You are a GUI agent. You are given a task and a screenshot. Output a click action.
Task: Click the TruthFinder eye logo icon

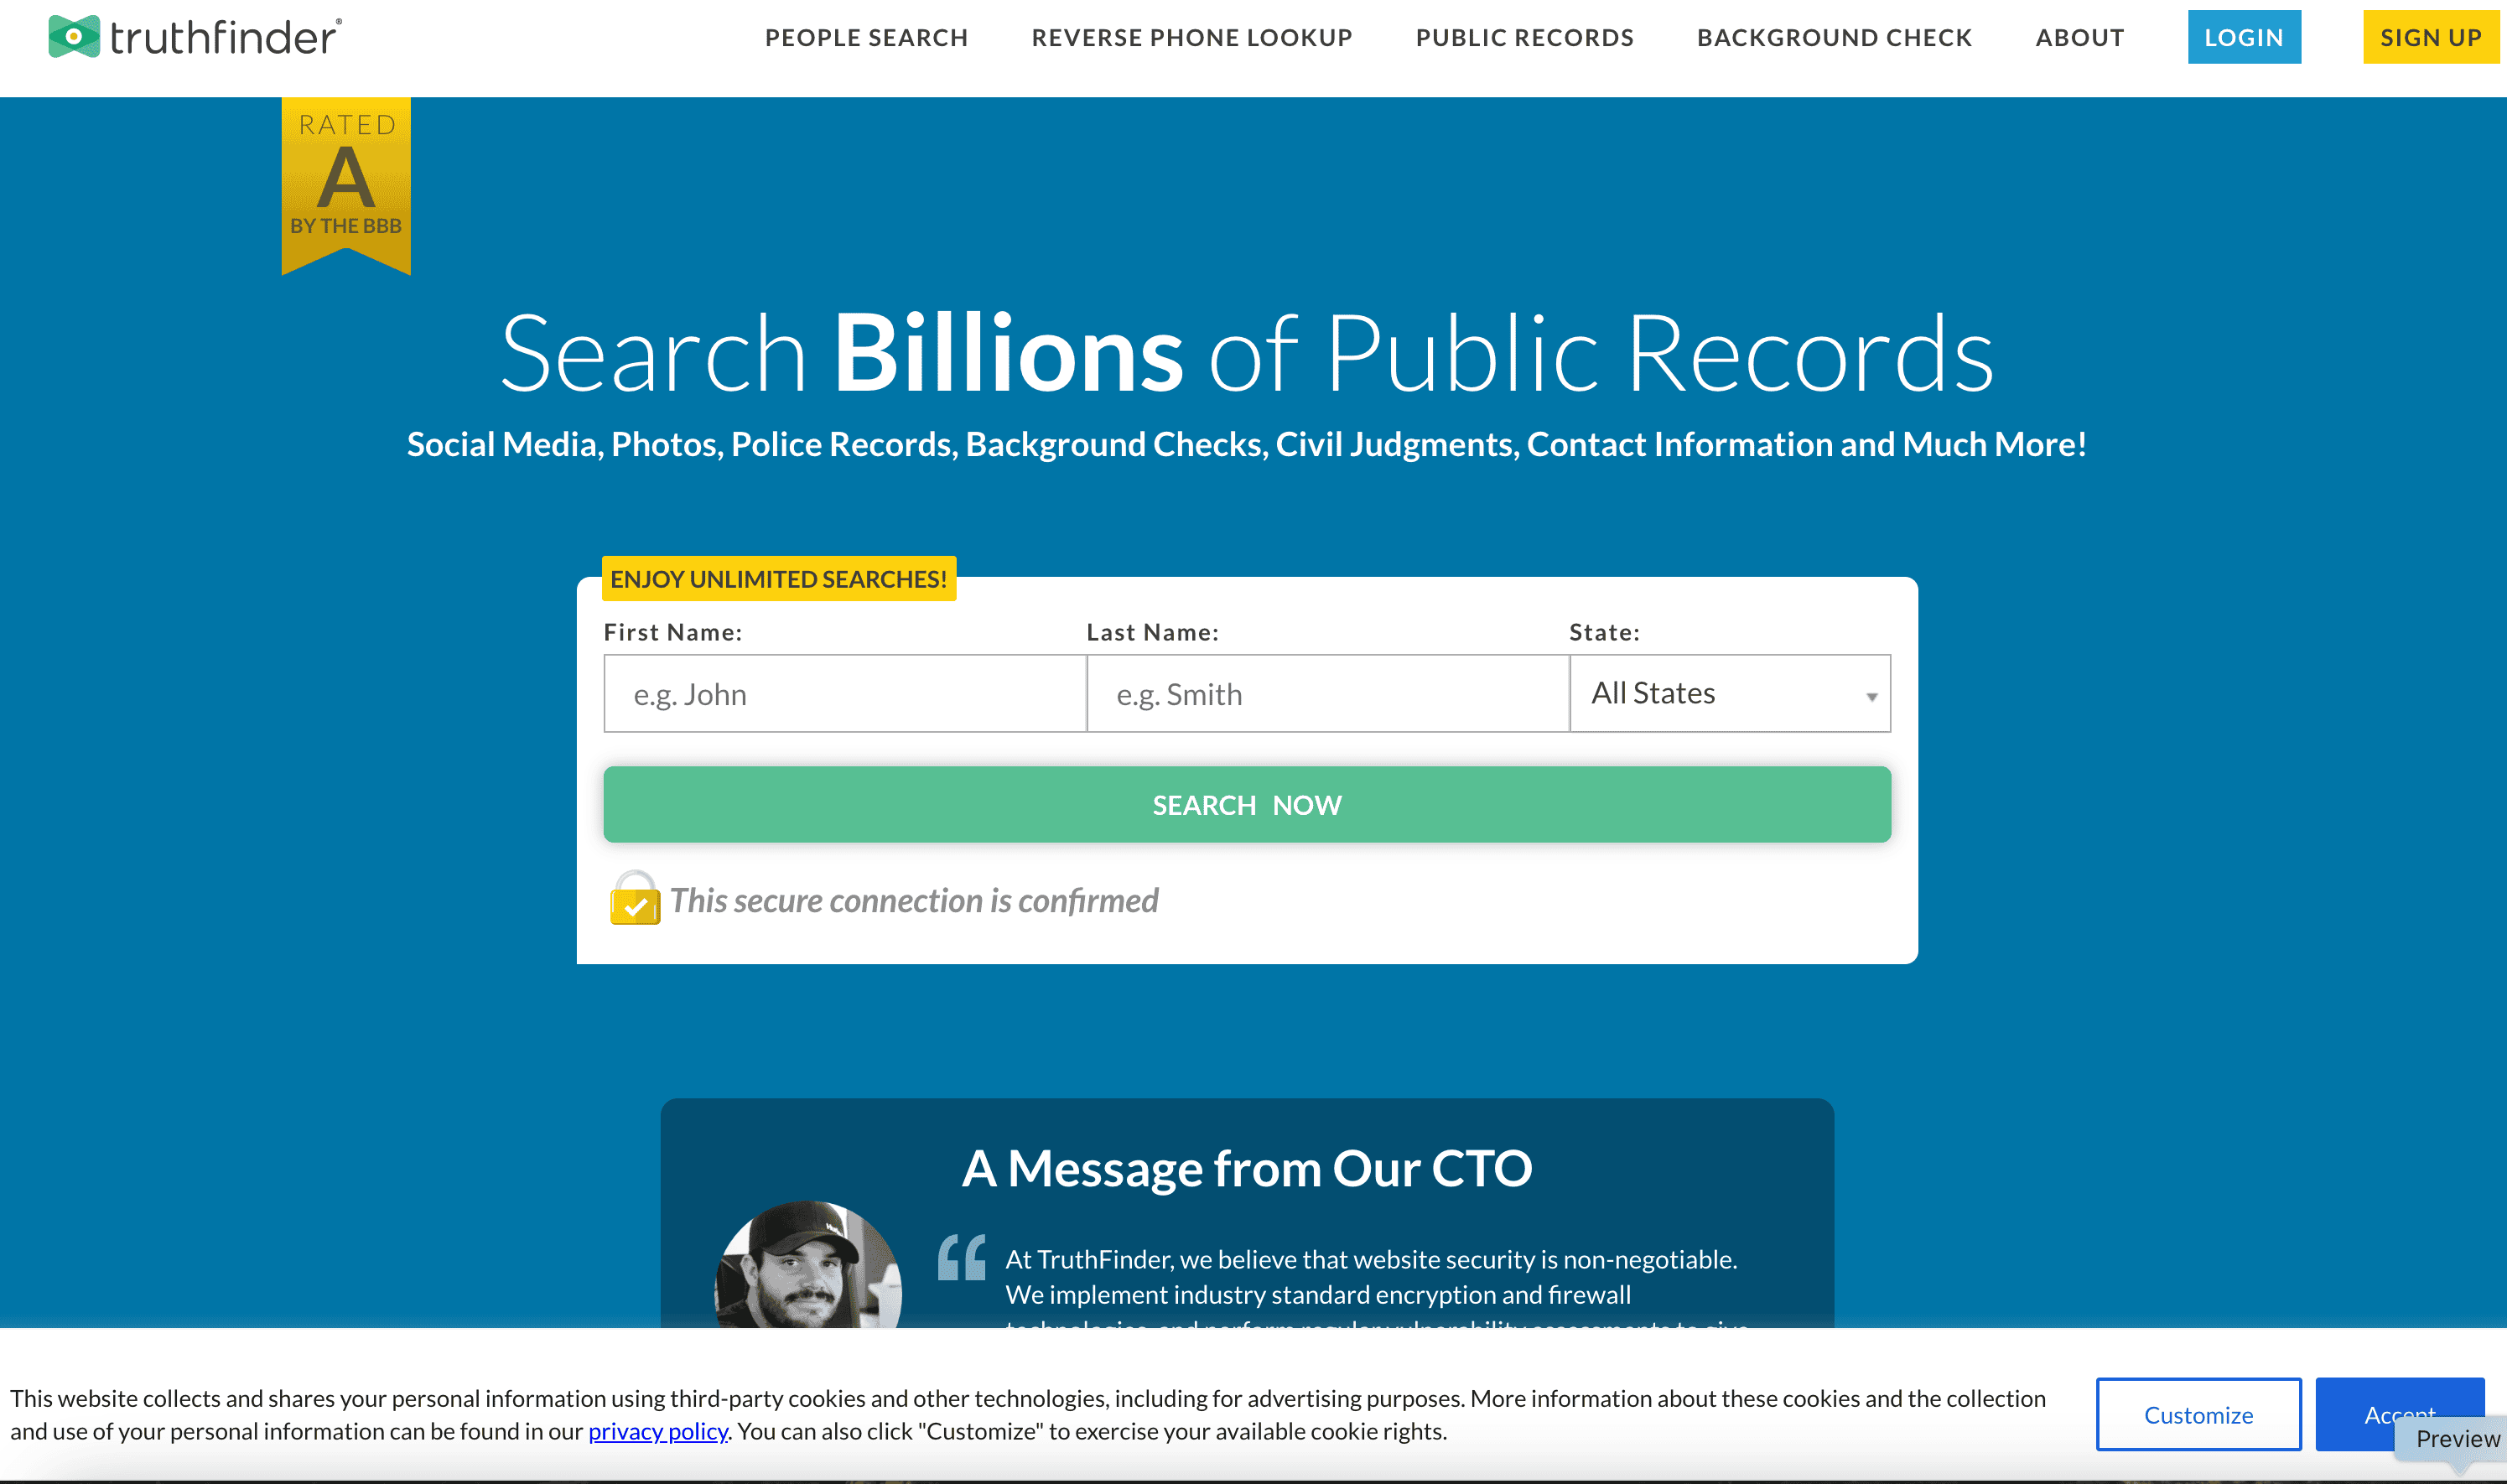[x=74, y=37]
